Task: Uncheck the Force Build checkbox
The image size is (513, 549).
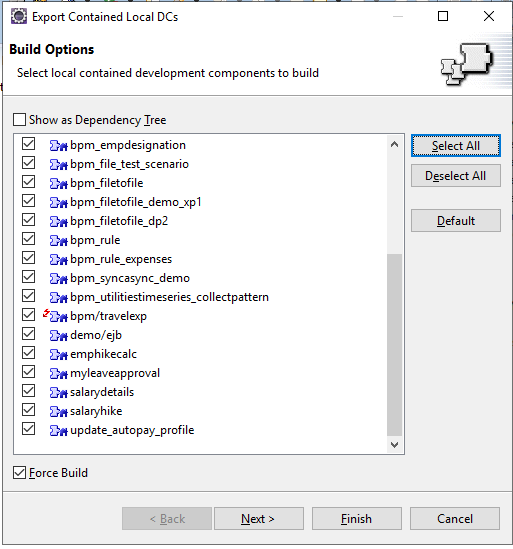Action: [x=19, y=472]
